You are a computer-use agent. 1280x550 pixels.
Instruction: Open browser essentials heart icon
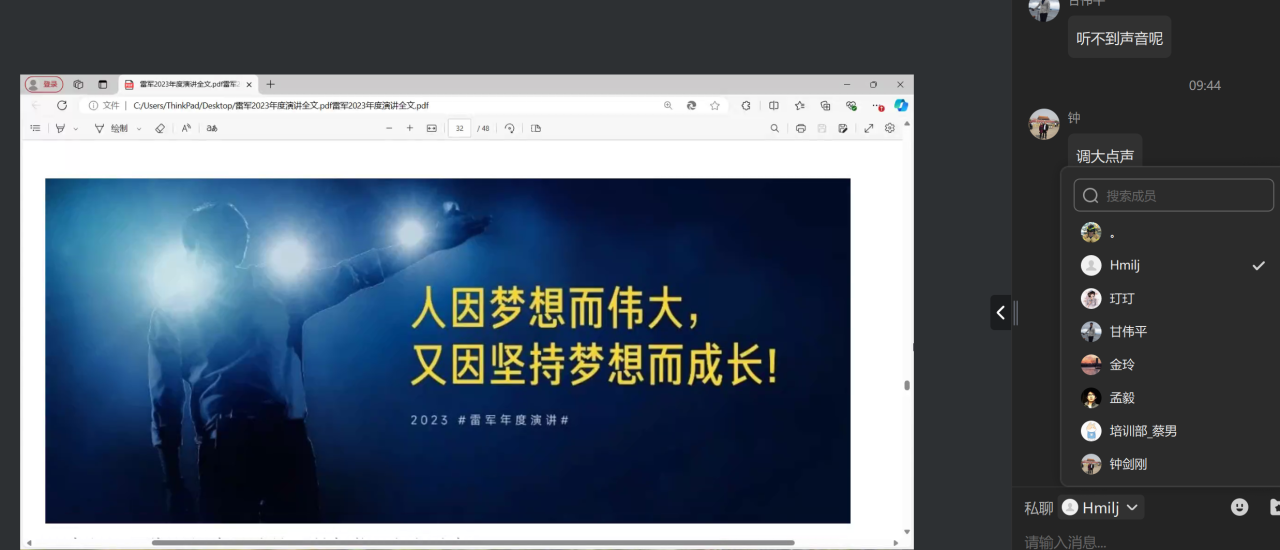pos(851,105)
